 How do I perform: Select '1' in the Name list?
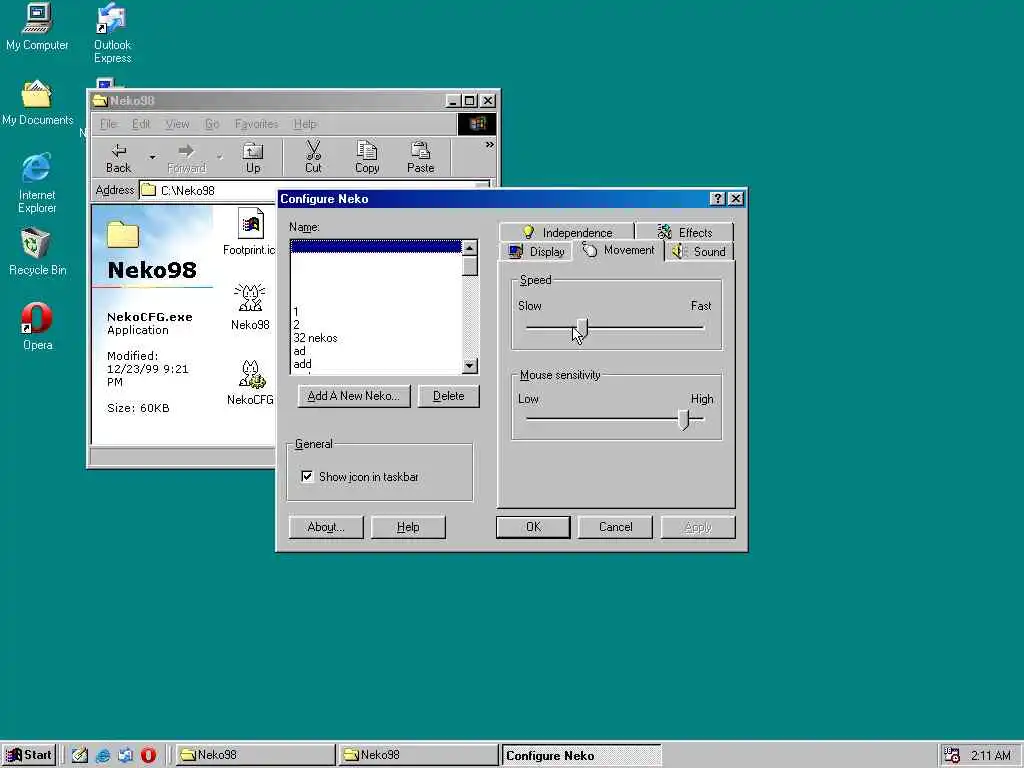(x=376, y=312)
